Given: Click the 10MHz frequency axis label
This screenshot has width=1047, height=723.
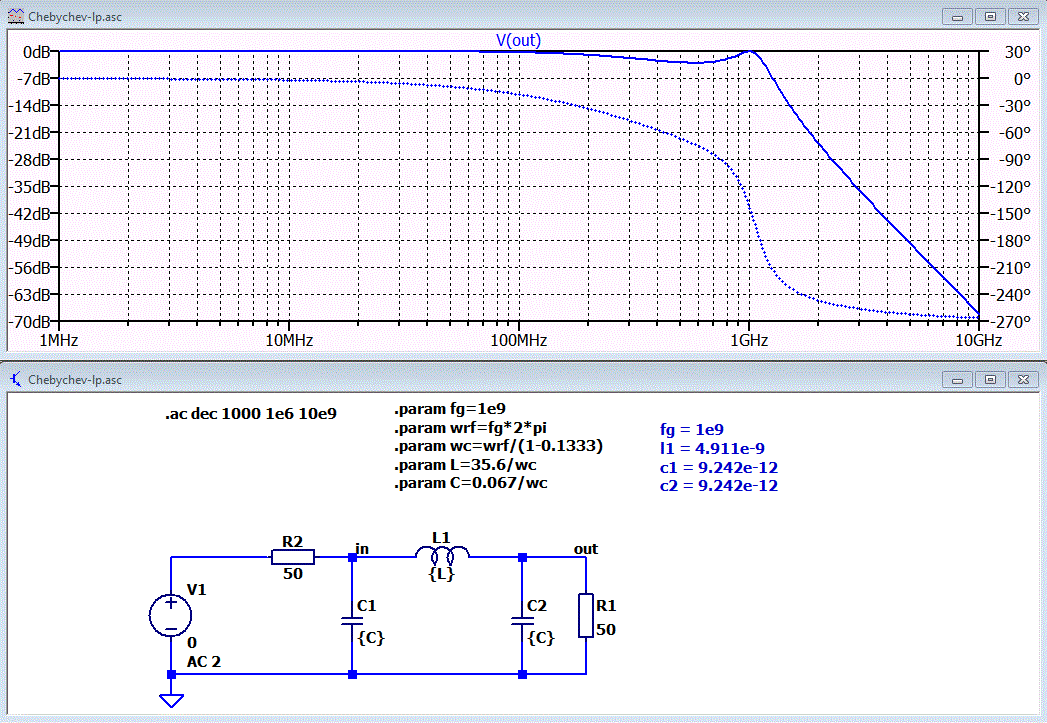Looking at the screenshot, I should [289, 340].
